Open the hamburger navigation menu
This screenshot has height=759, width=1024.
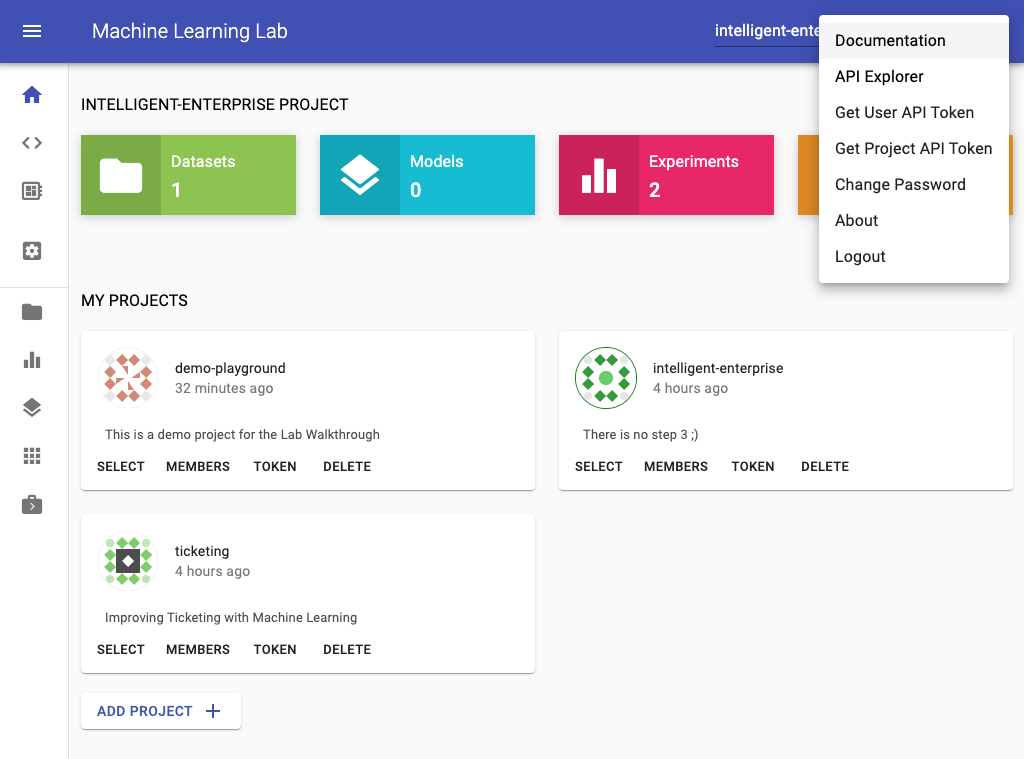click(x=32, y=31)
